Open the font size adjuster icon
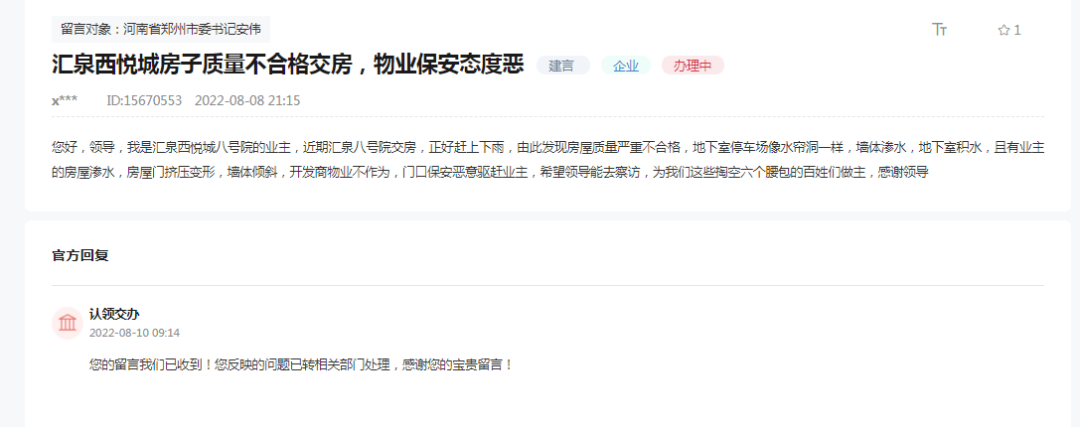 click(939, 29)
